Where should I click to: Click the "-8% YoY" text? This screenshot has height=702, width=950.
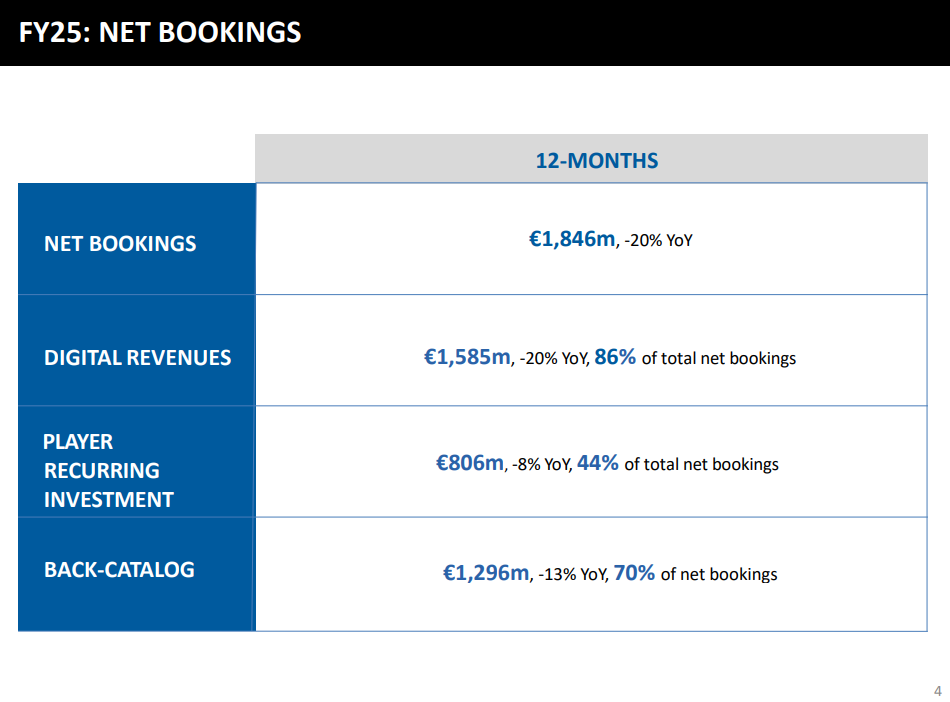point(541,465)
